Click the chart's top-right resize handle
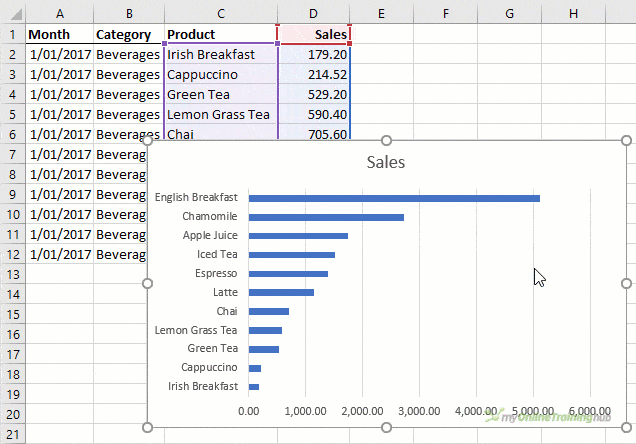Screen dimensions: 636x444 (626, 140)
